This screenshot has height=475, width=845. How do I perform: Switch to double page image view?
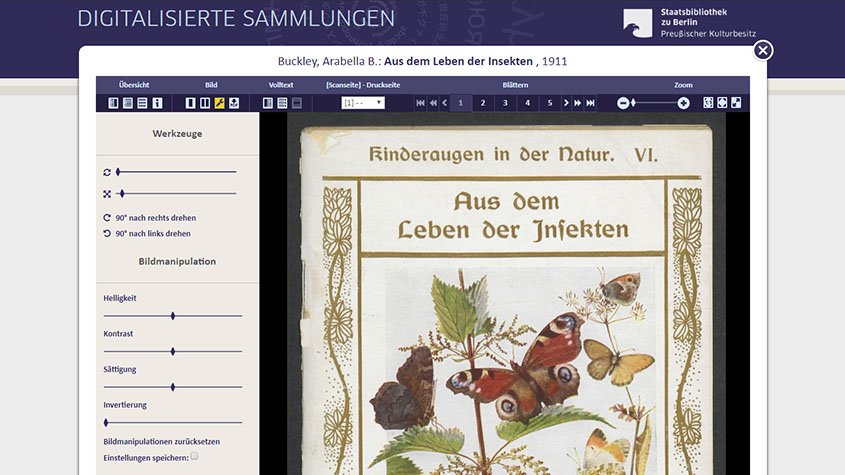[205, 103]
